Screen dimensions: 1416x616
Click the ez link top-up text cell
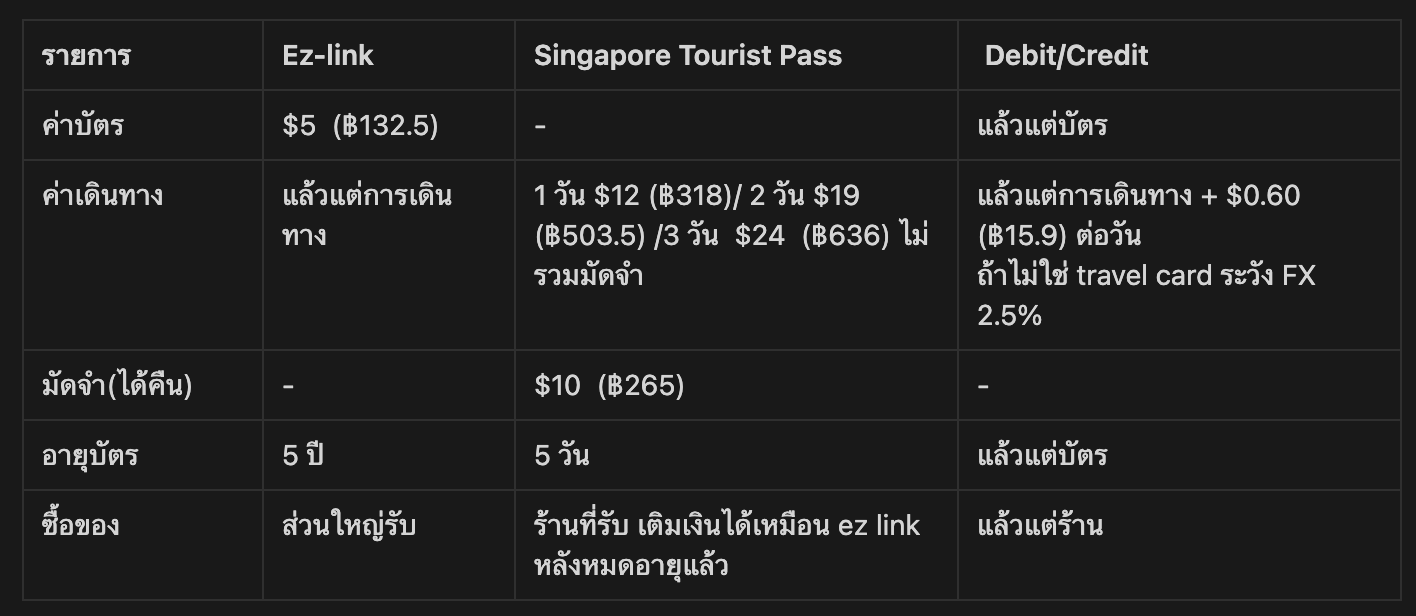(727, 545)
